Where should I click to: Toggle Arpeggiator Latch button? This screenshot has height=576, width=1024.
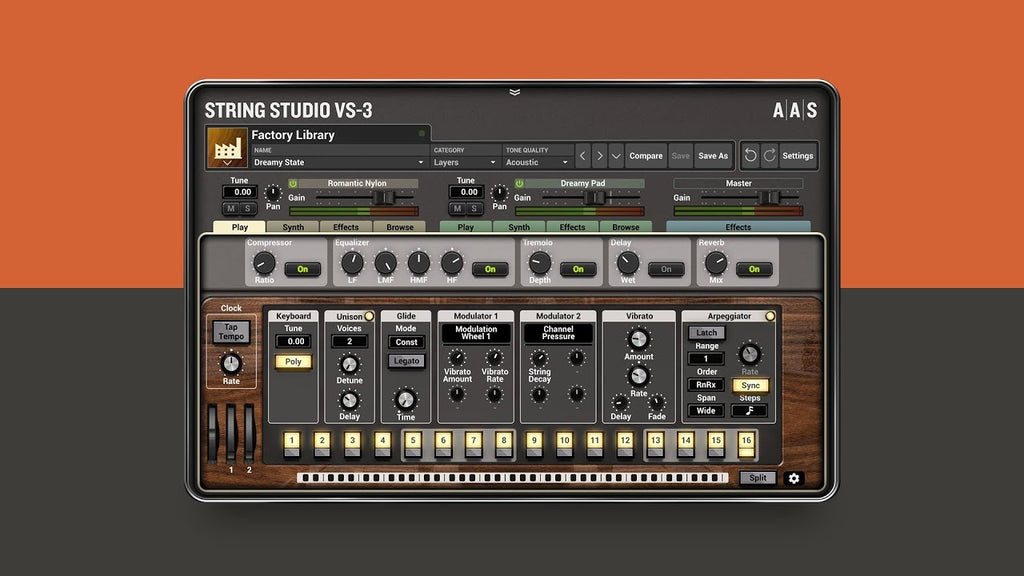[x=706, y=333]
